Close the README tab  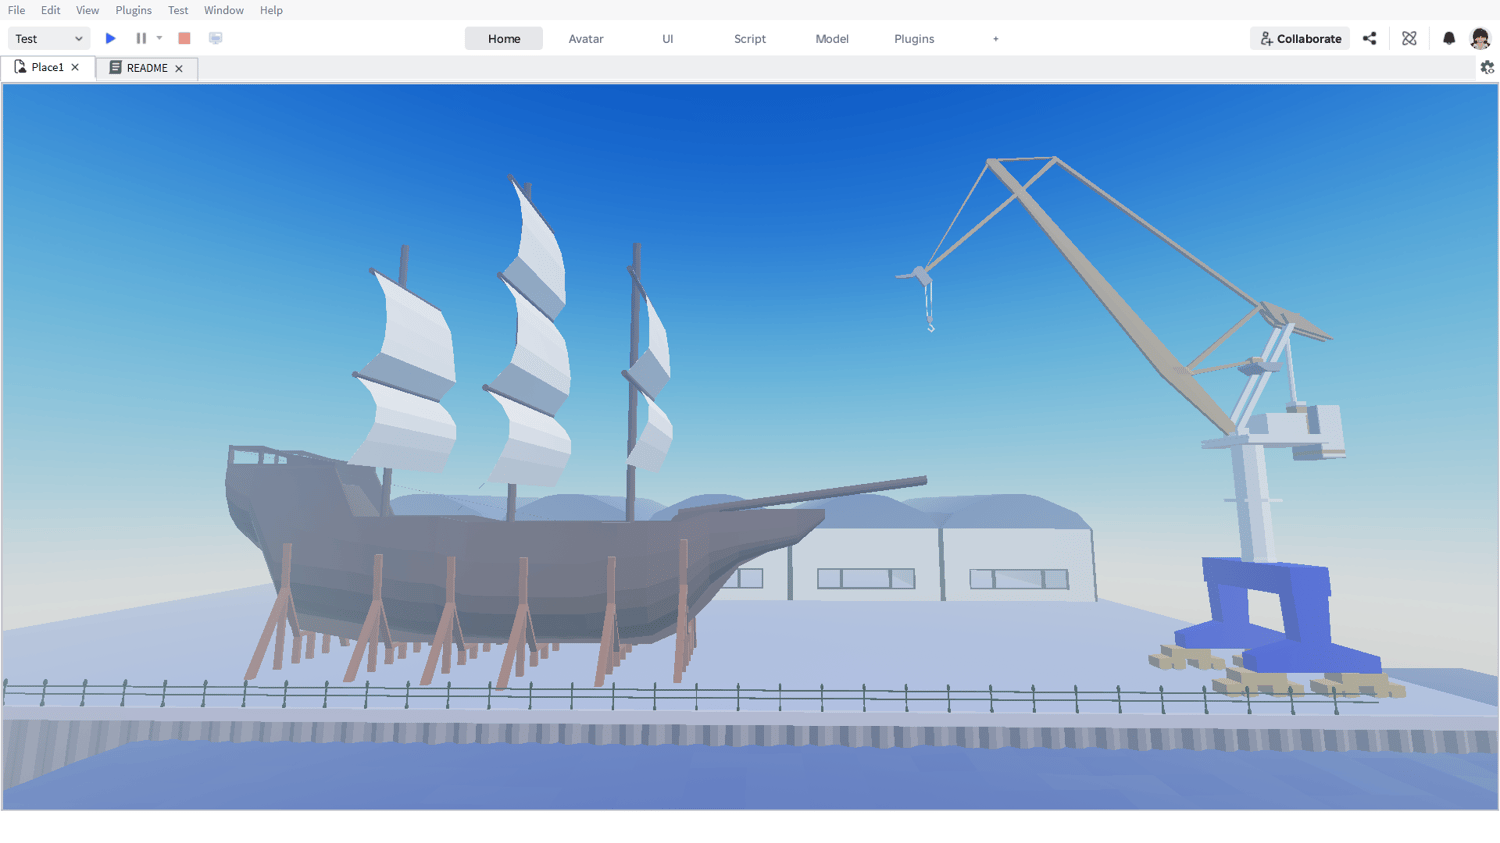179,68
